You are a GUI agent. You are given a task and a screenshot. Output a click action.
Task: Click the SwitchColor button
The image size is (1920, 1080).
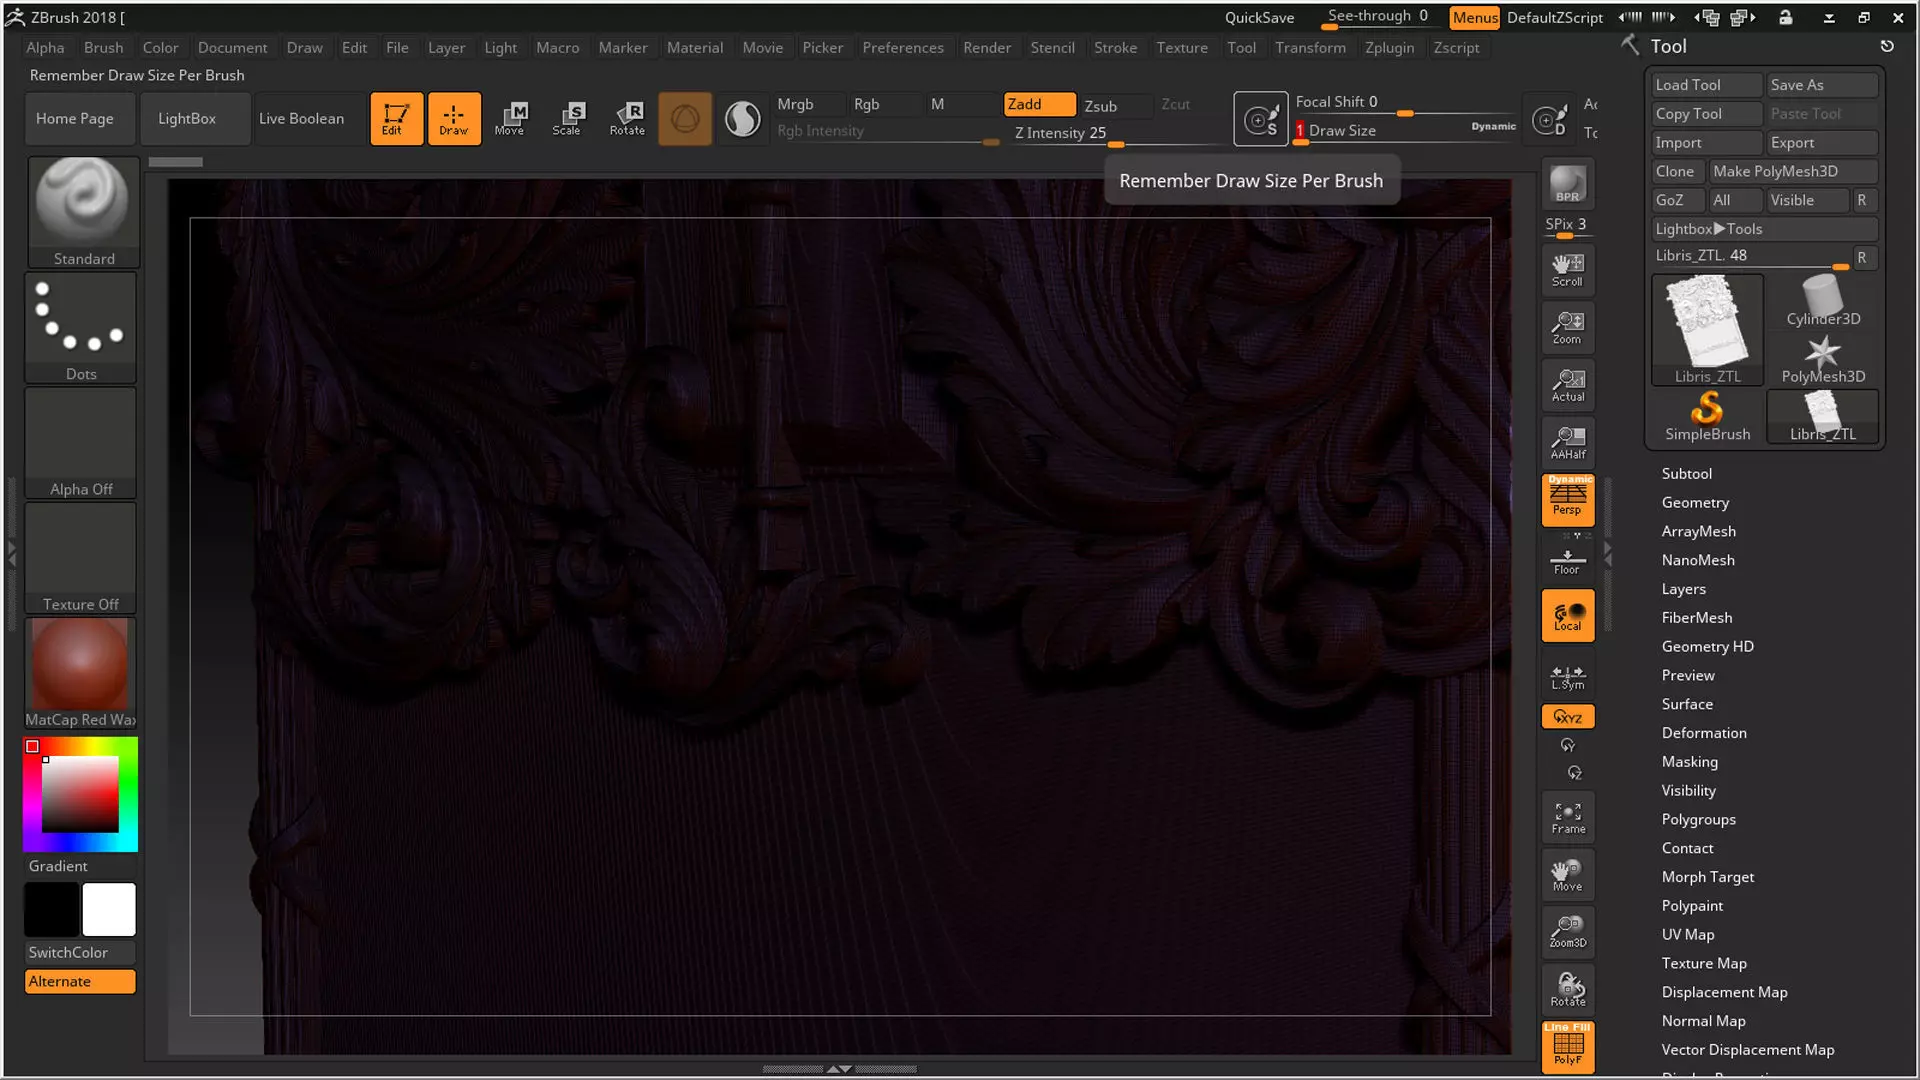(80, 952)
